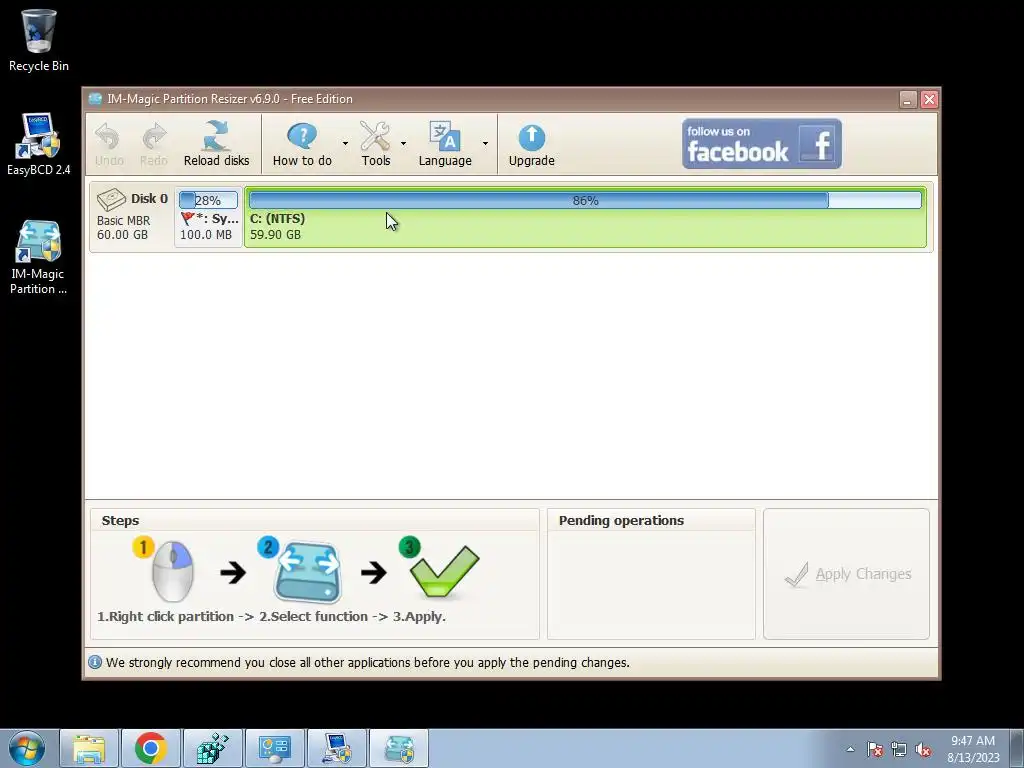Show hidden system tray icons
1024x768 pixels.
(850, 749)
